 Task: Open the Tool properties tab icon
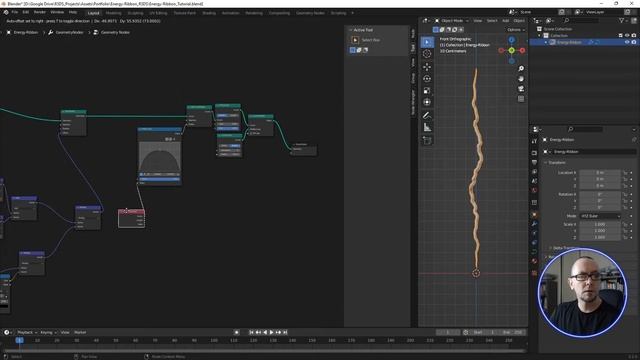(534, 141)
